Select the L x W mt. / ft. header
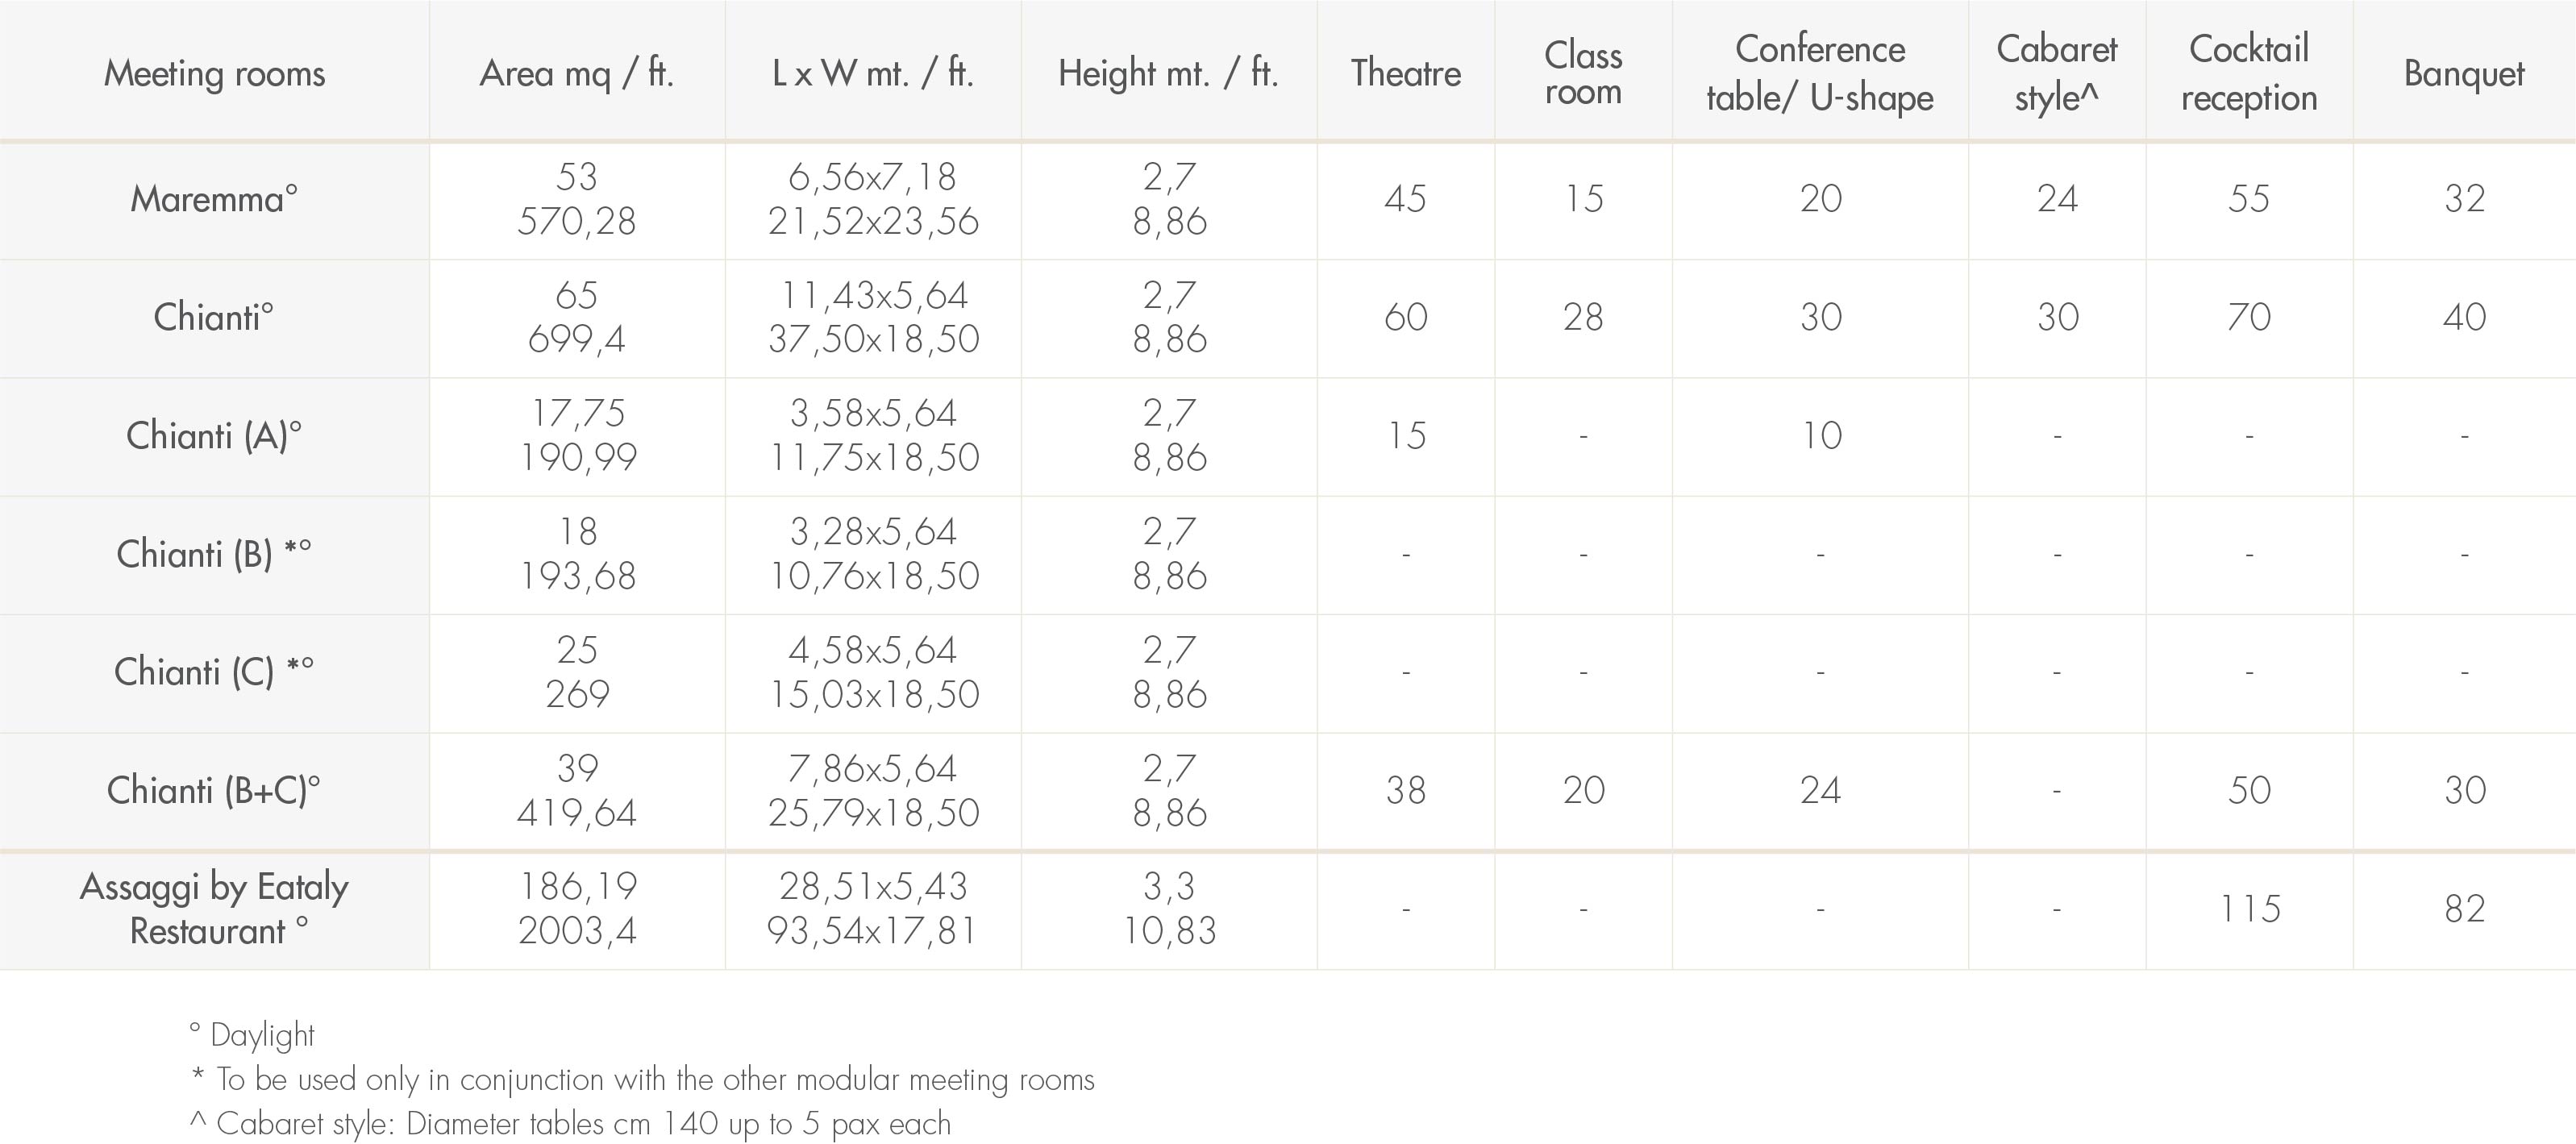2576x1144 pixels. (873, 73)
